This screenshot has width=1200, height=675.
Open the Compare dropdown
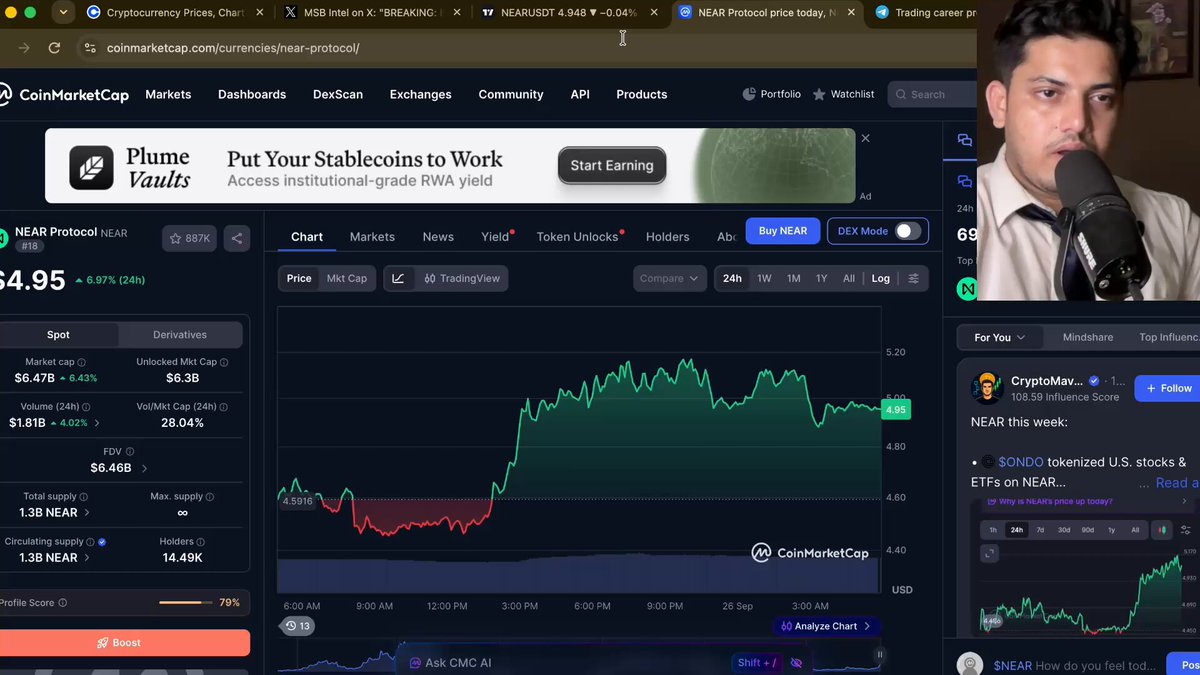tap(669, 278)
